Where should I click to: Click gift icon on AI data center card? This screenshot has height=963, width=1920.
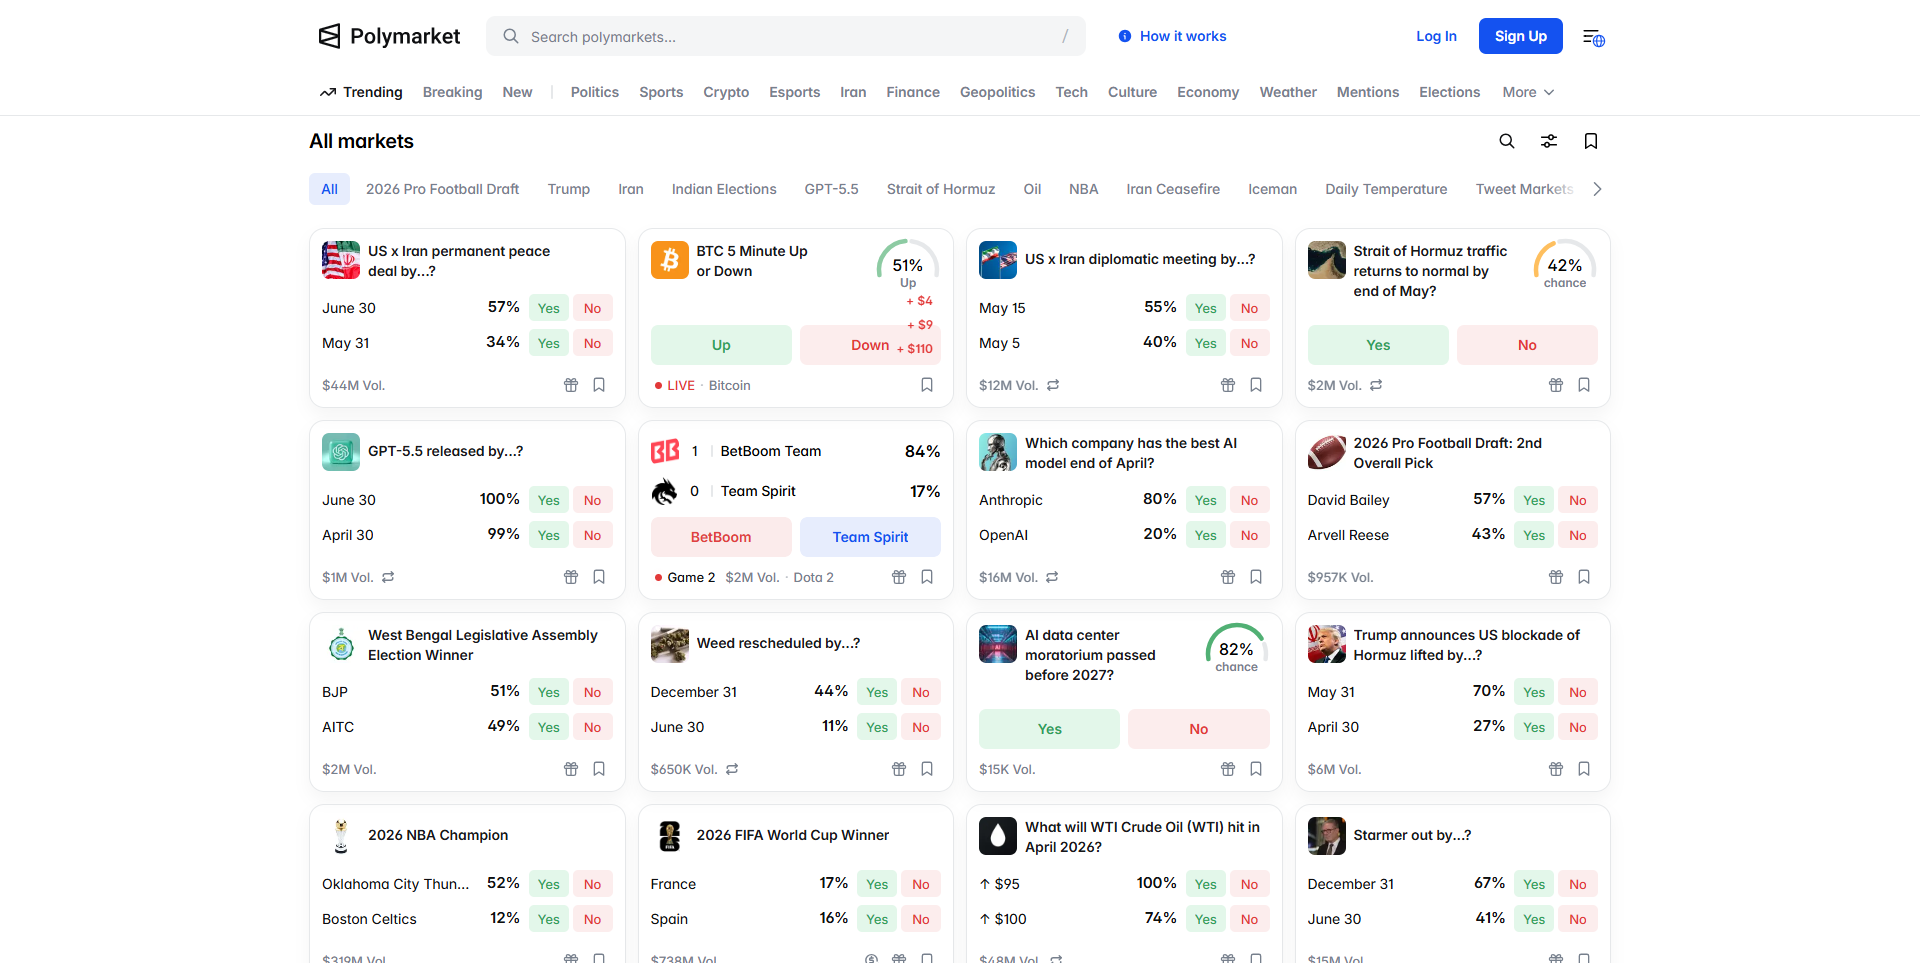1227,769
